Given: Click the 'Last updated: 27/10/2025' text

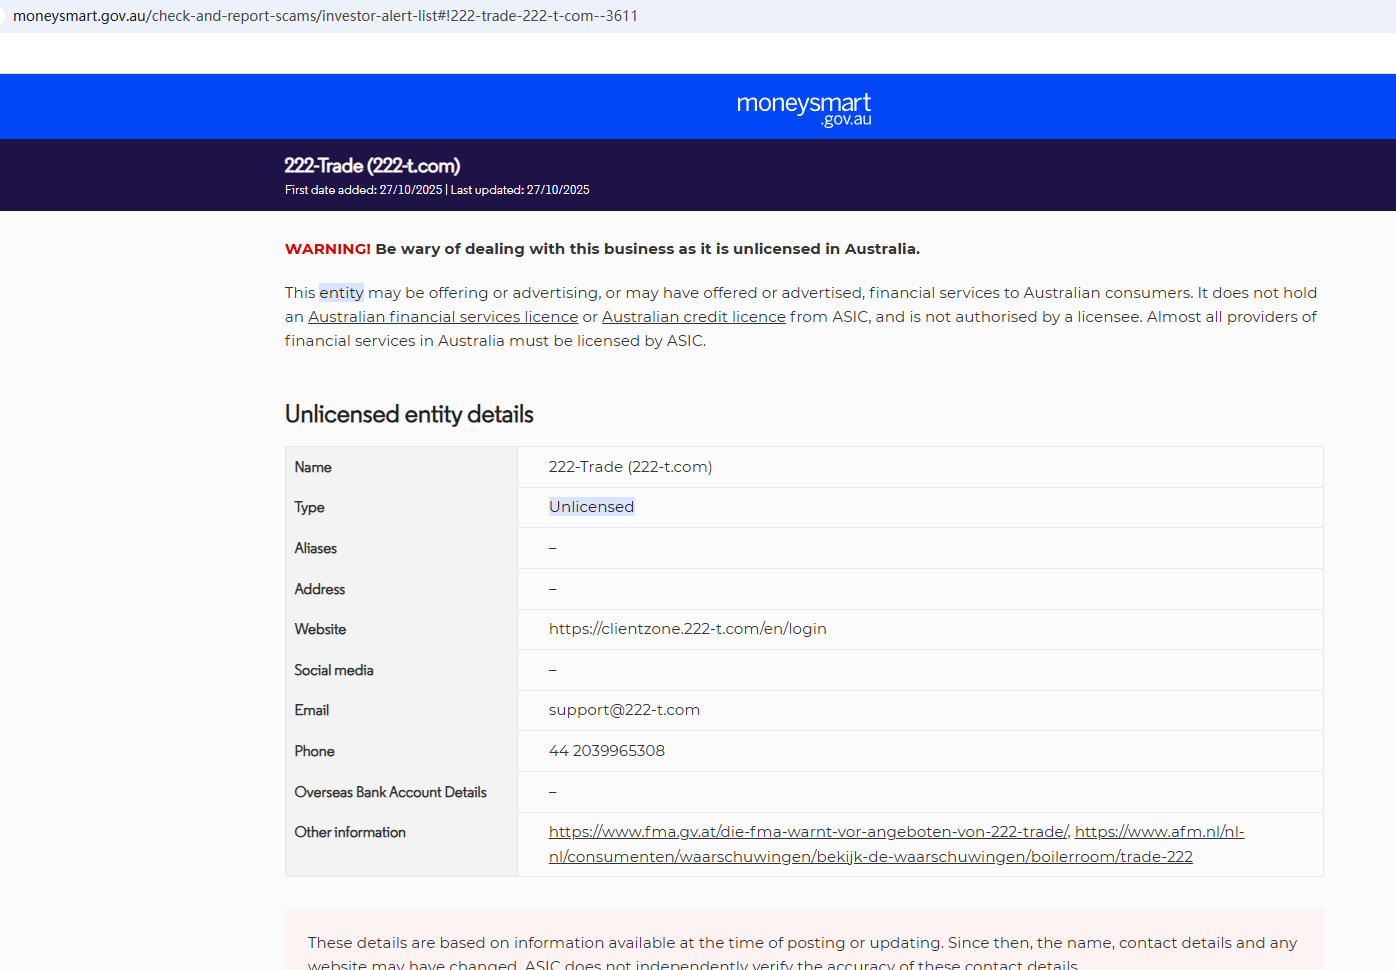Looking at the screenshot, I should (x=520, y=190).
